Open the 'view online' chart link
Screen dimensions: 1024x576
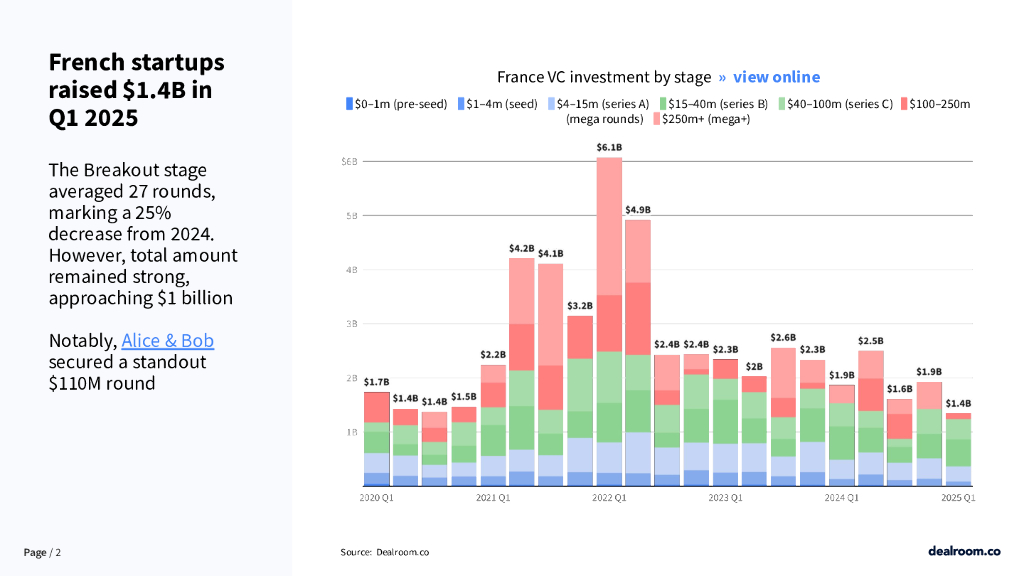776,77
